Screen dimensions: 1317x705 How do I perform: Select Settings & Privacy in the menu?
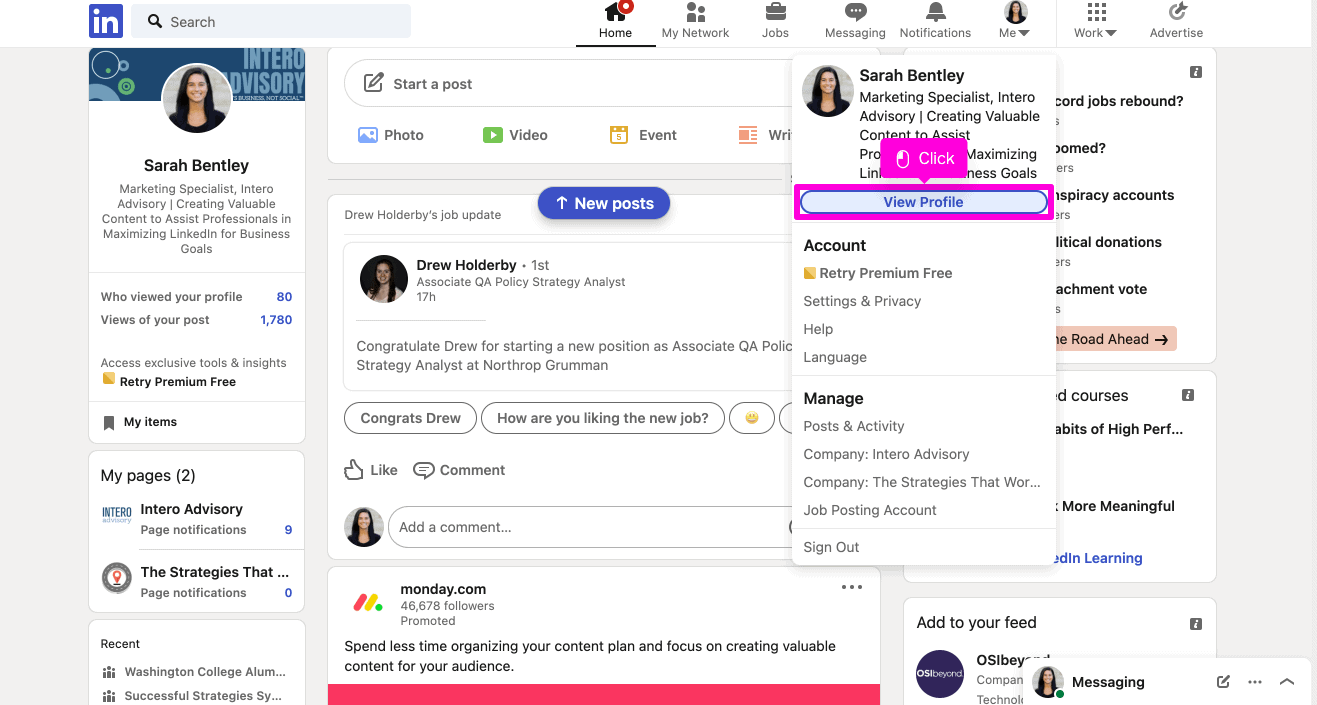[x=862, y=301]
